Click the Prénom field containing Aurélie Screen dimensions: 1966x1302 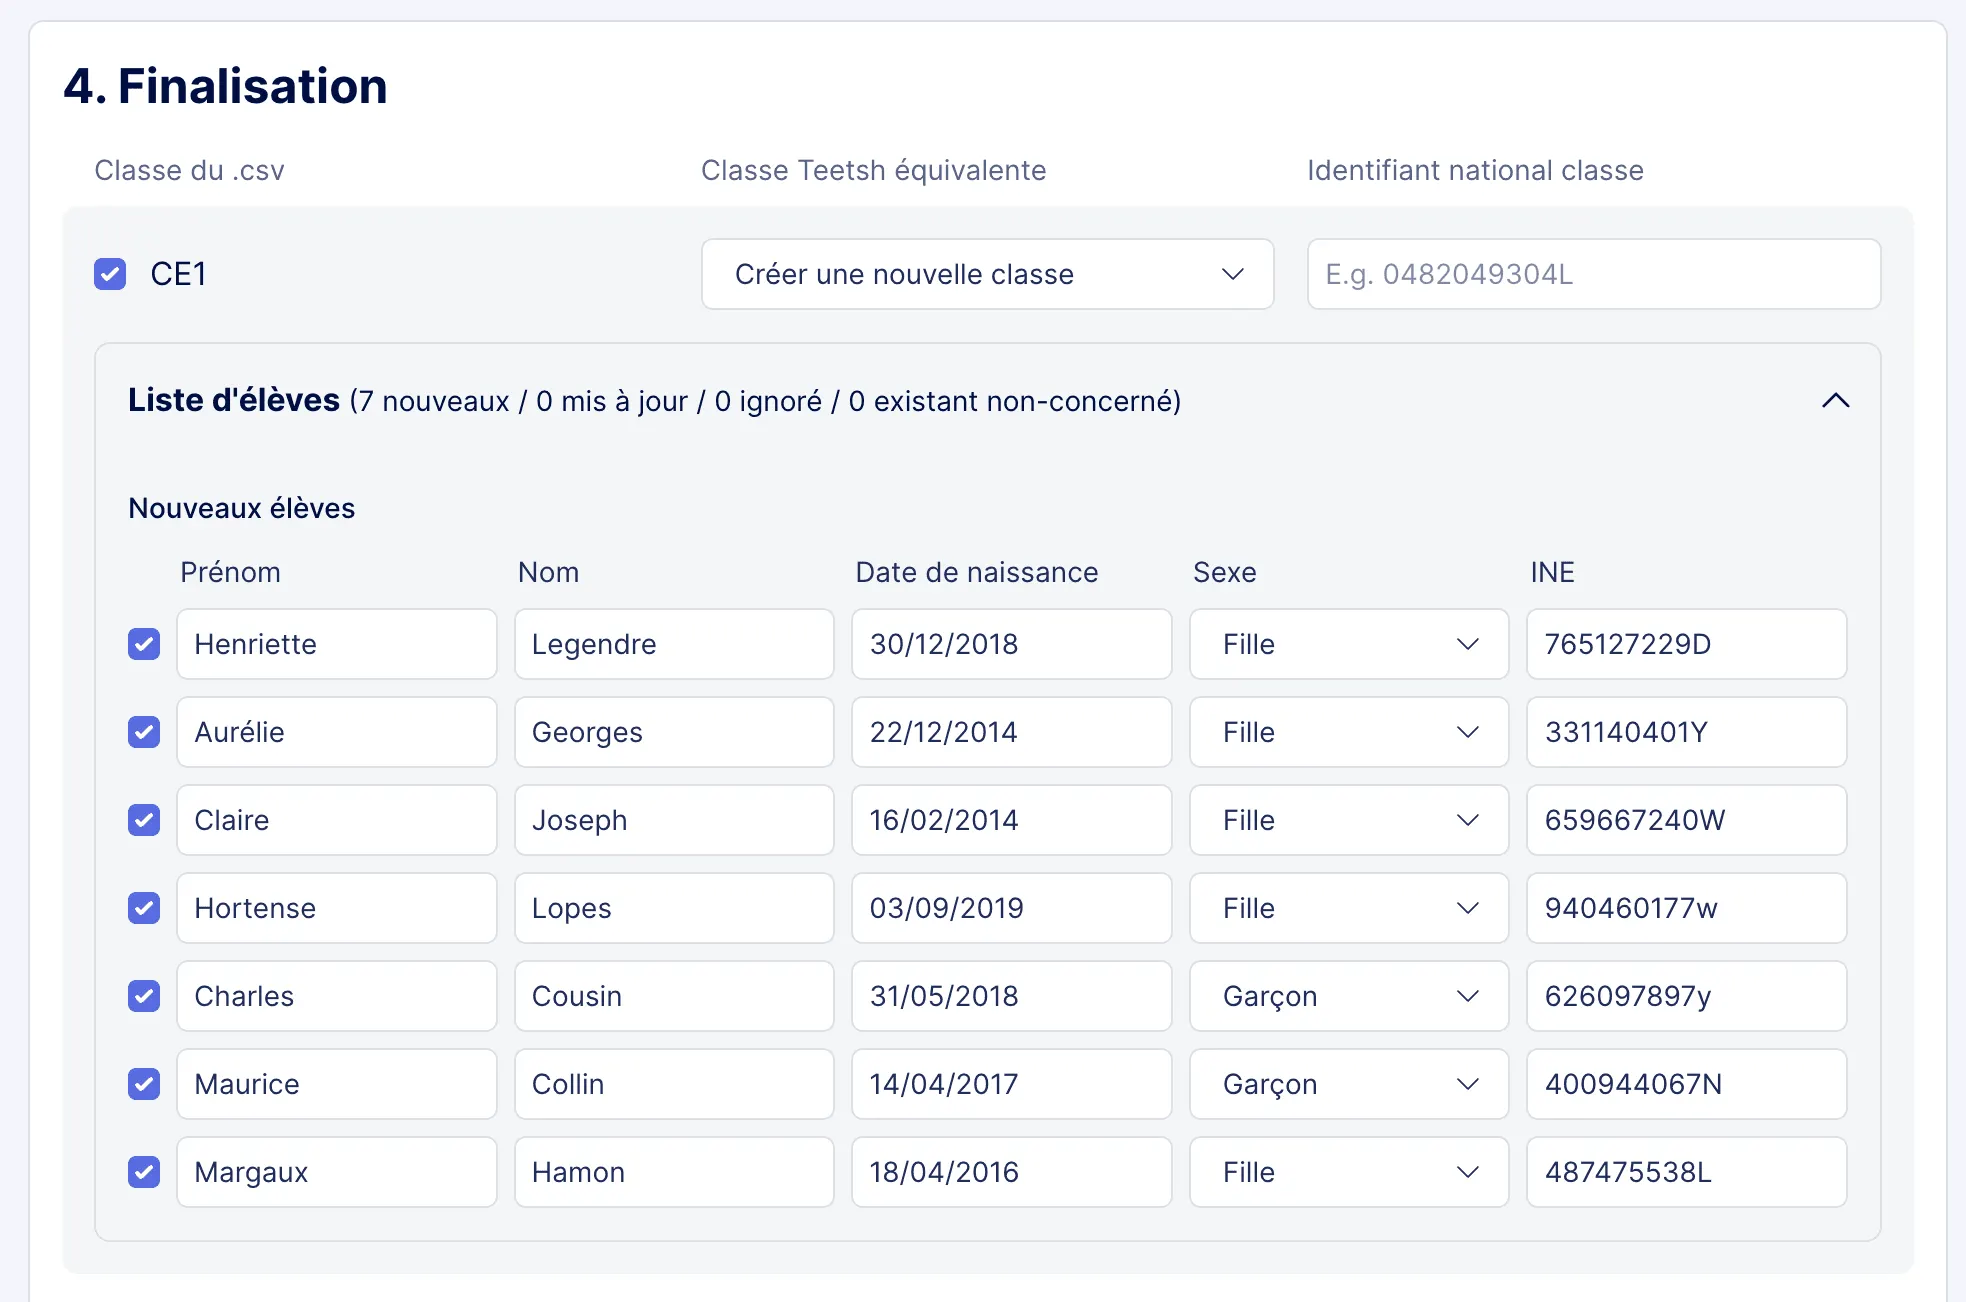tap(337, 732)
